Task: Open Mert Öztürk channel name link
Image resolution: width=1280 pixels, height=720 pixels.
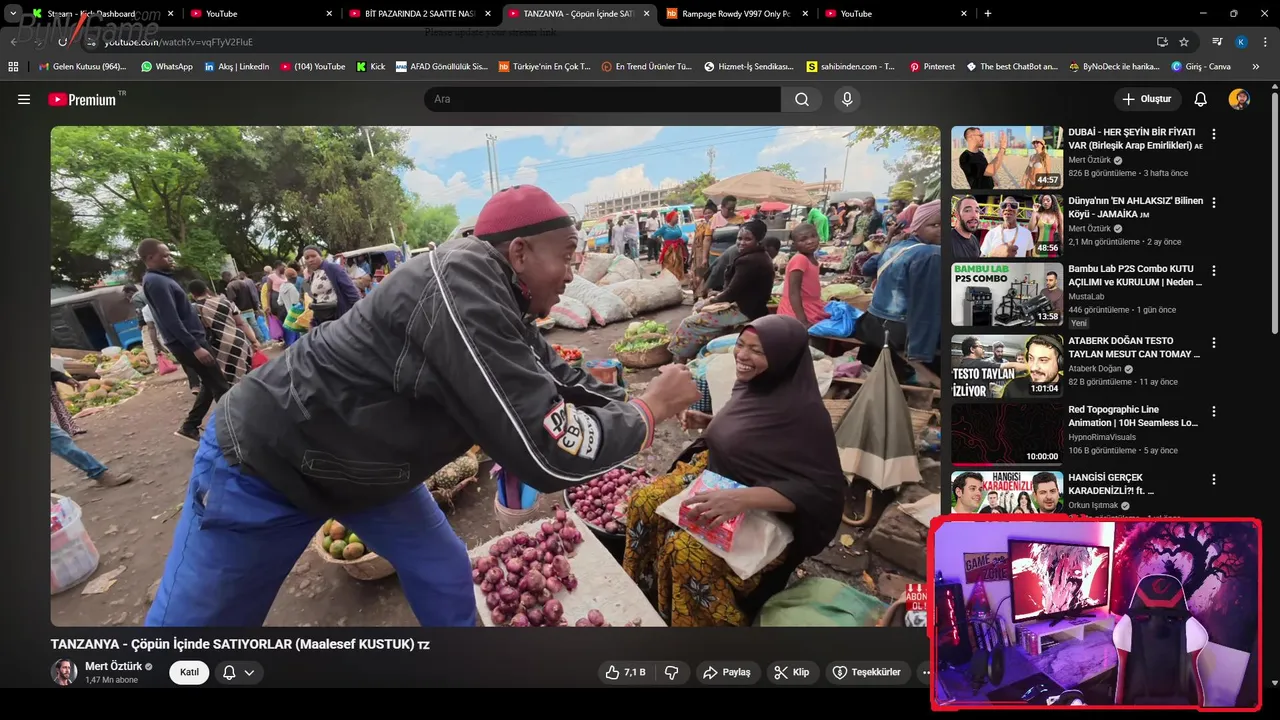Action: [113, 666]
